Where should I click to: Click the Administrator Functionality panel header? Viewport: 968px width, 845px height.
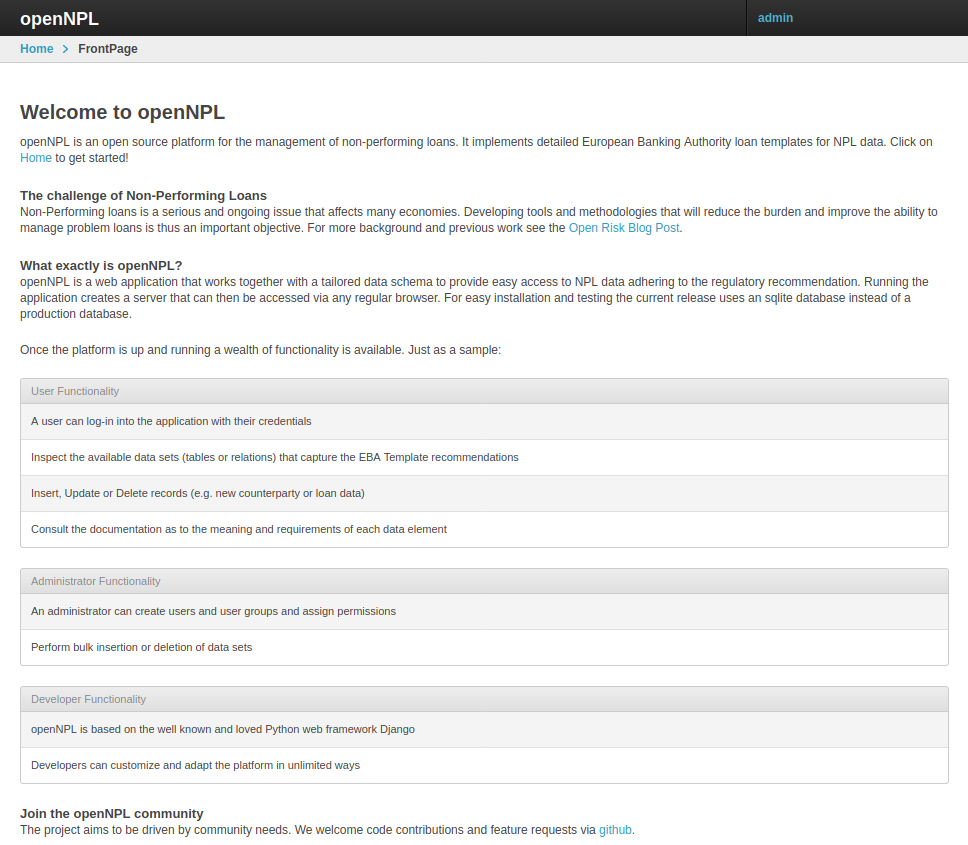[x=95, y=581]
